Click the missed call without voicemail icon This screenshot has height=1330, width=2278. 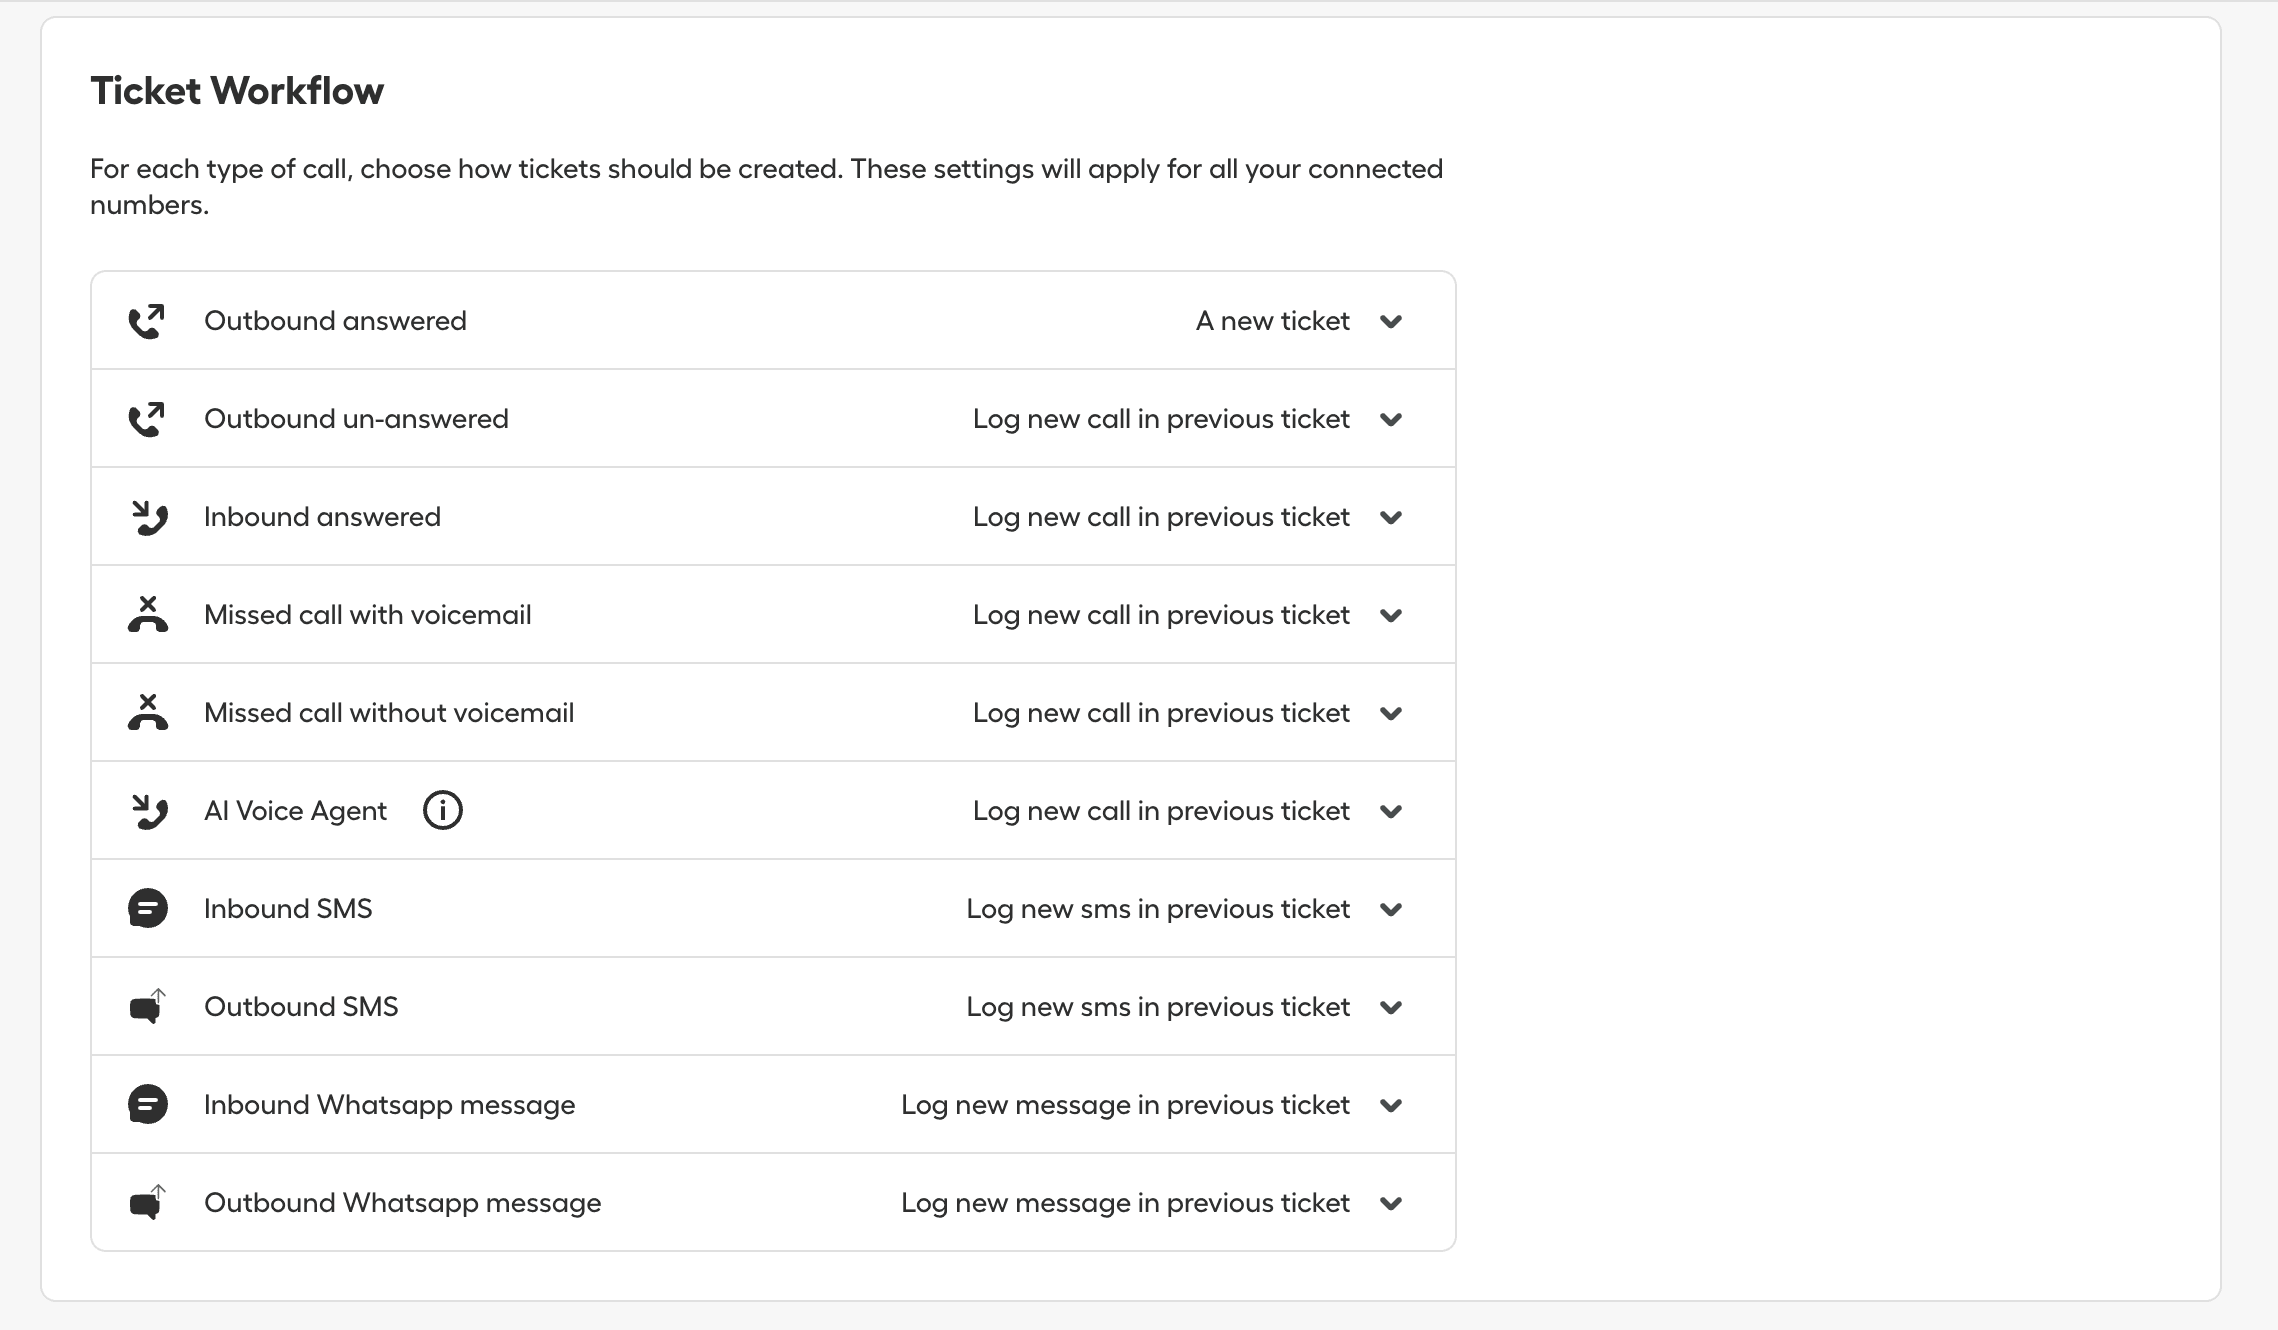coord(146,712)
